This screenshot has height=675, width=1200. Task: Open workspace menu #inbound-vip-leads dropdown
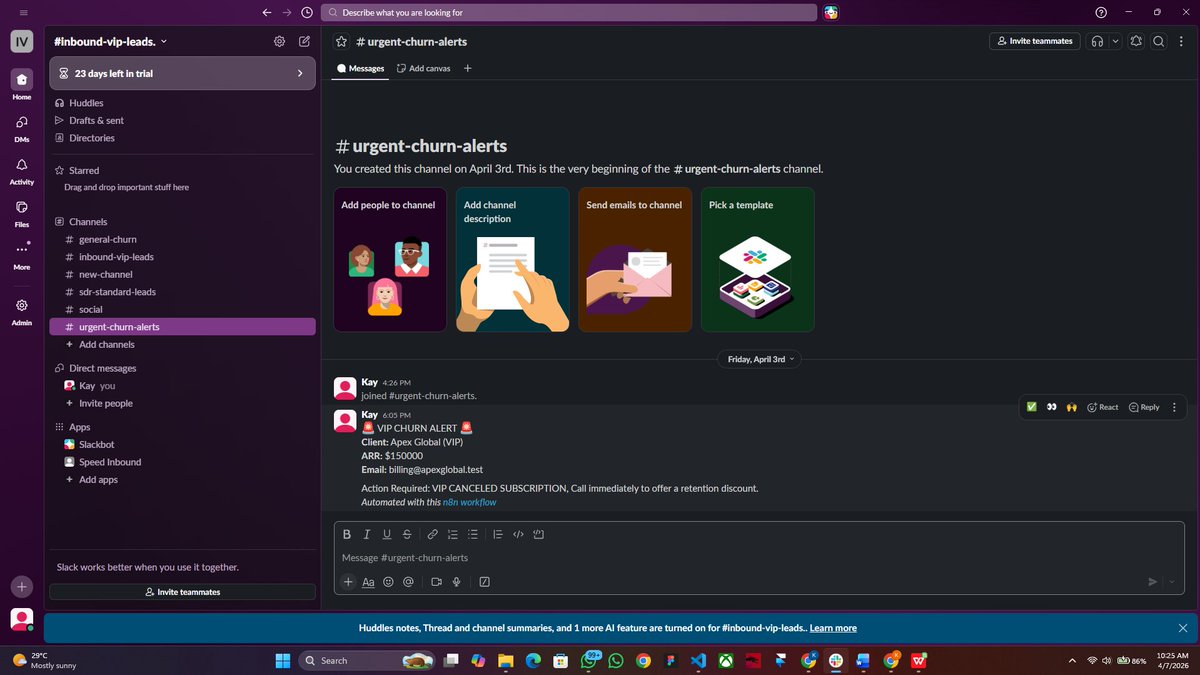(x=110, y=41)
